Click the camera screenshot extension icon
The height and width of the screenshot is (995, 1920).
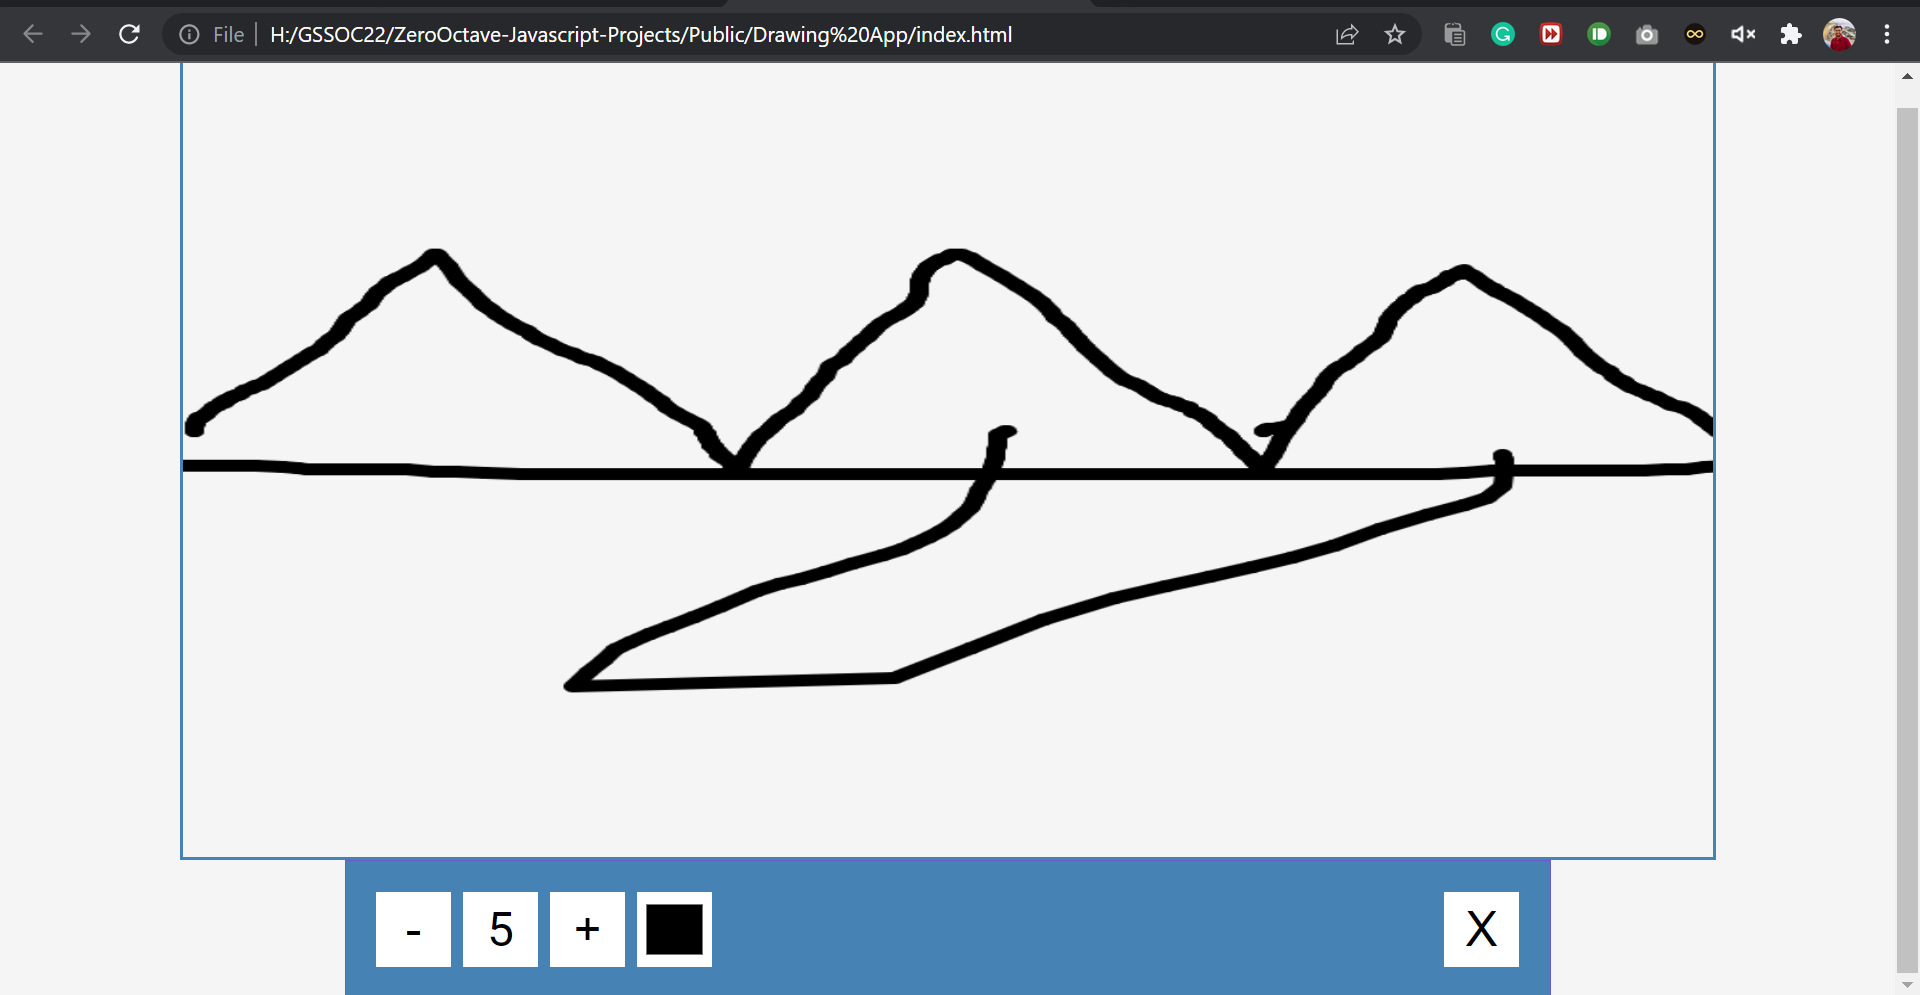click(1646, 33)
